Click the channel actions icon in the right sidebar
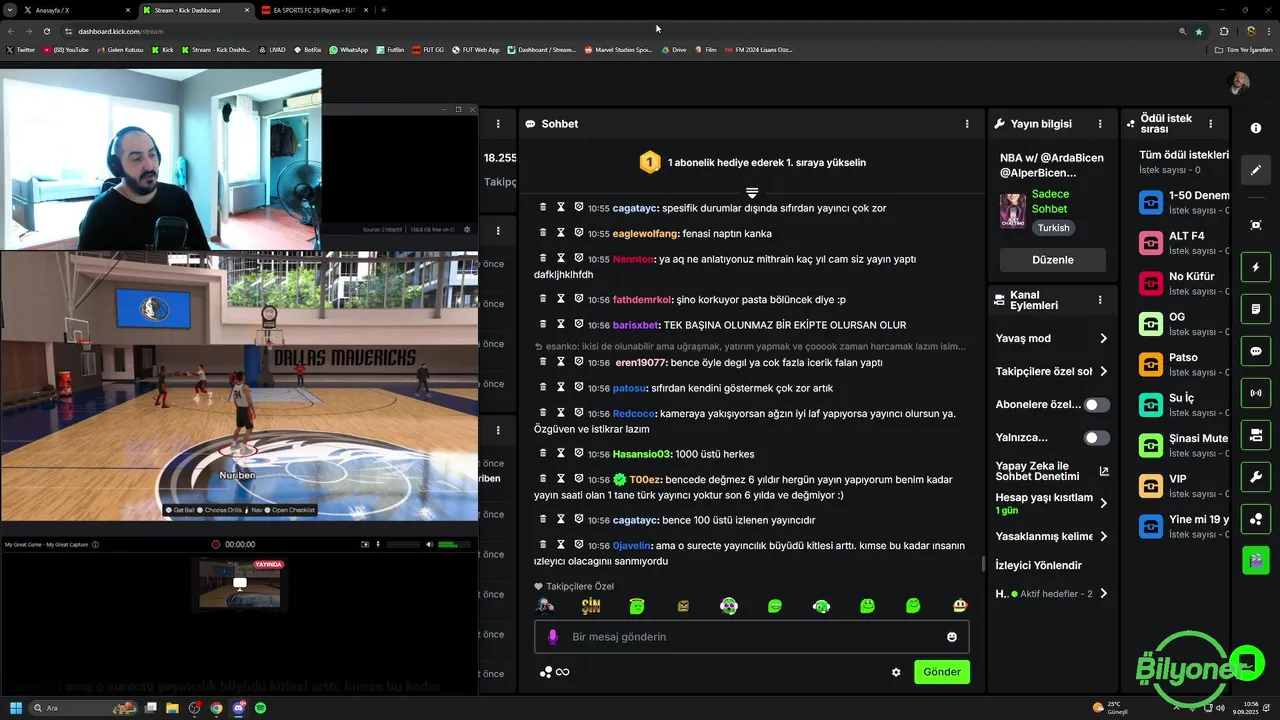This screenshot has height=720, width=1280. 1256,435
